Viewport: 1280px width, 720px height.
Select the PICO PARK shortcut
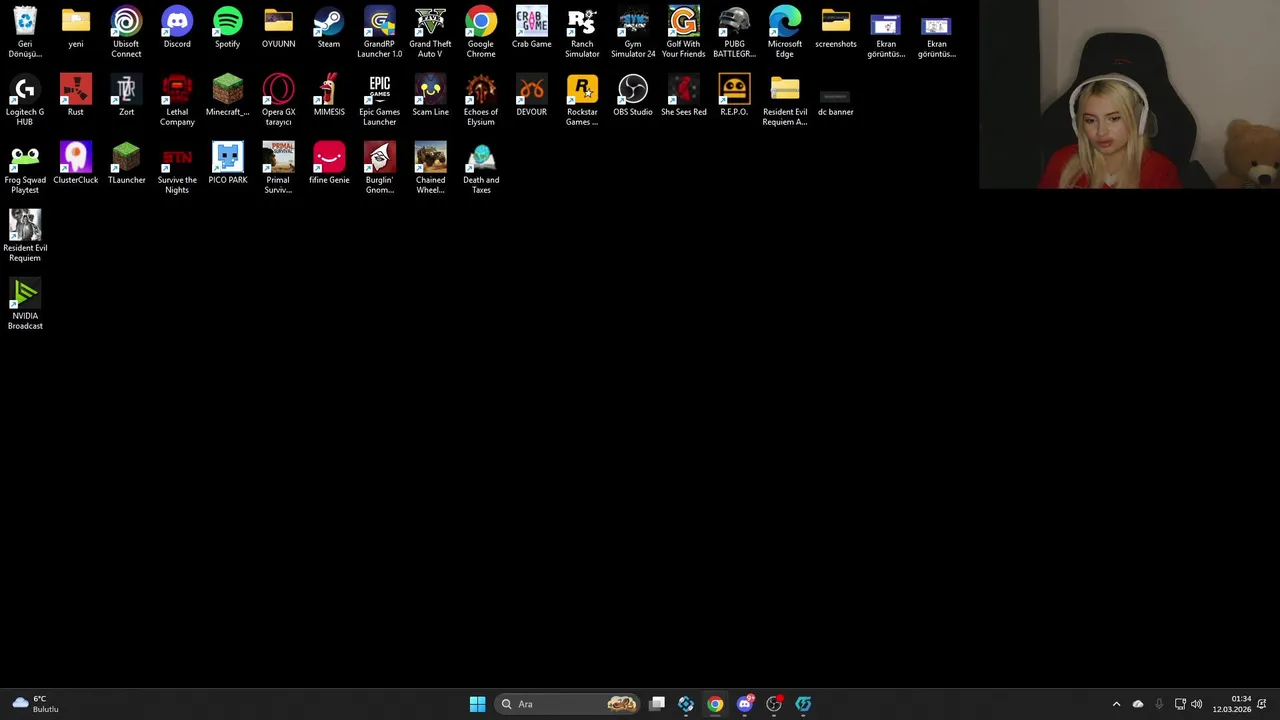[x=227, y=164]
